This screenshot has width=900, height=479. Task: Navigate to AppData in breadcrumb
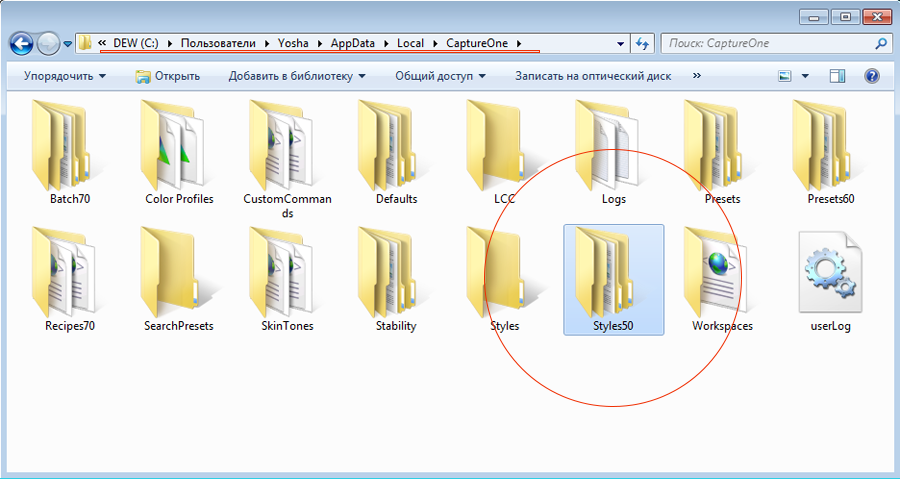[352, 43]
